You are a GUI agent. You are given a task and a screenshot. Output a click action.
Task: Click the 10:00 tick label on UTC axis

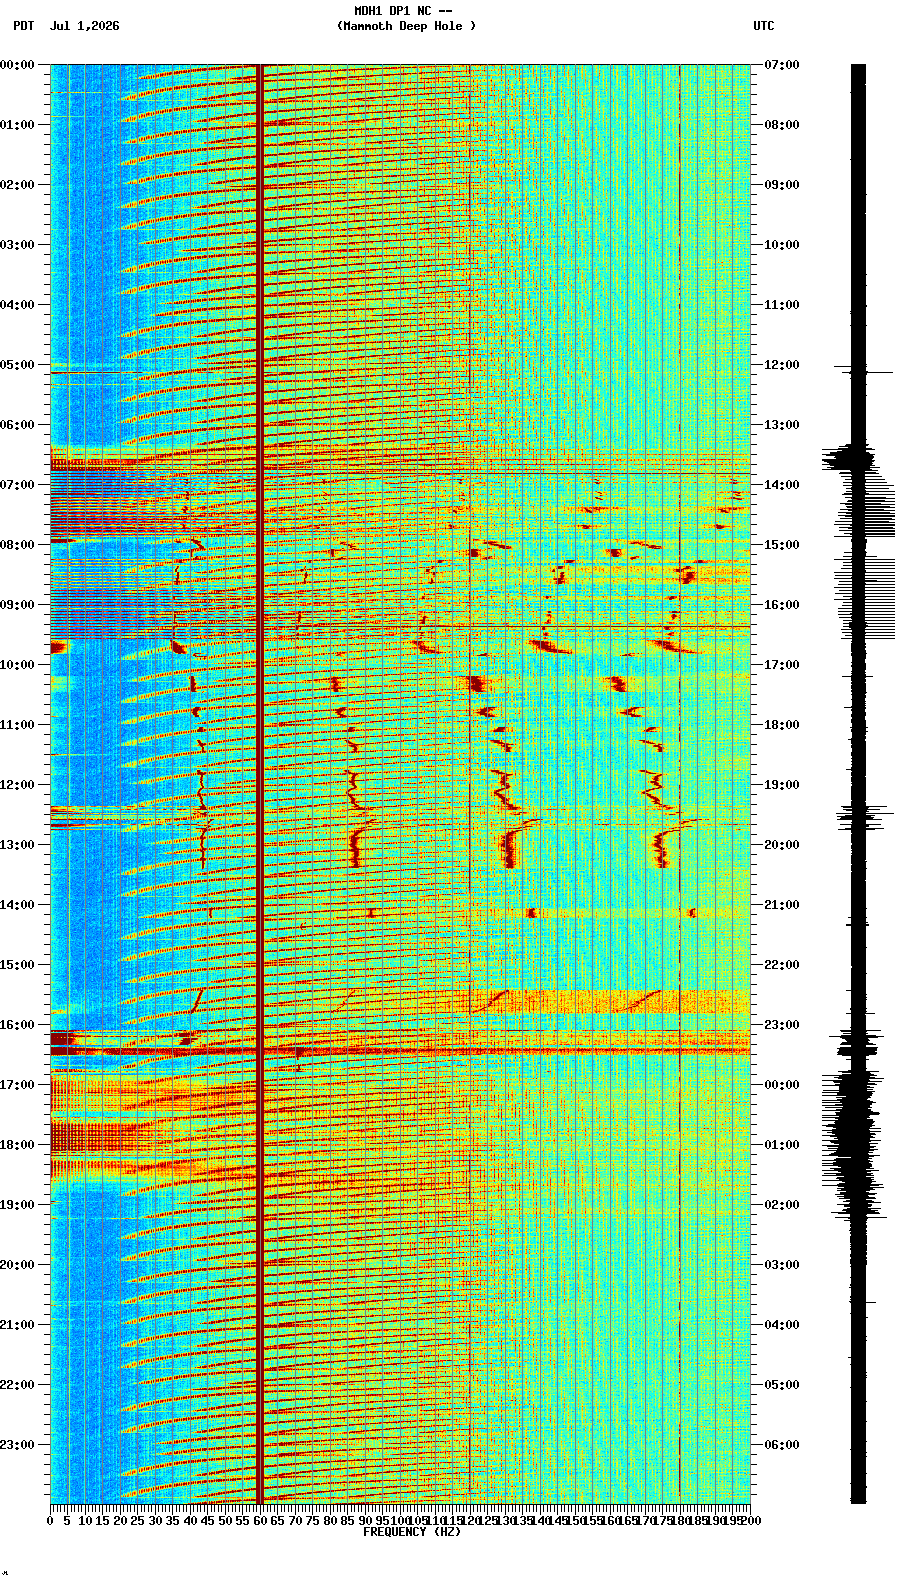[x=782, y=245]
